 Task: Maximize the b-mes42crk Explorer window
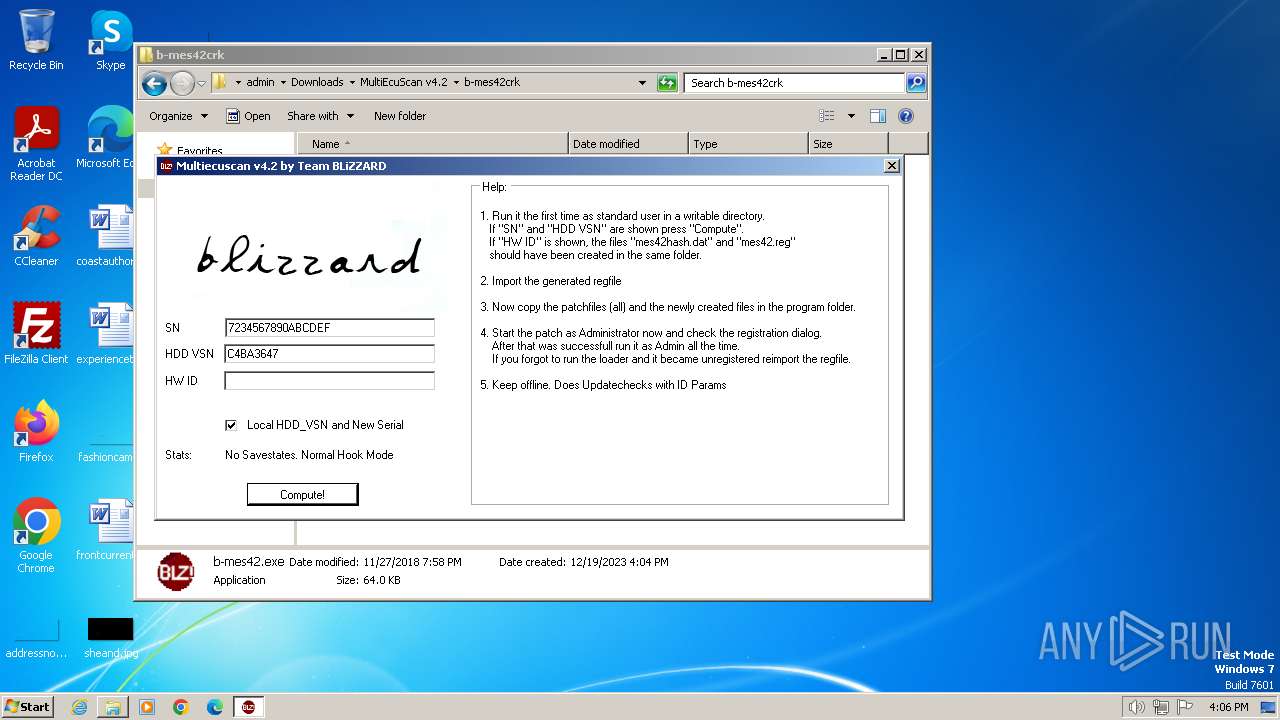(x=900, y=55)
